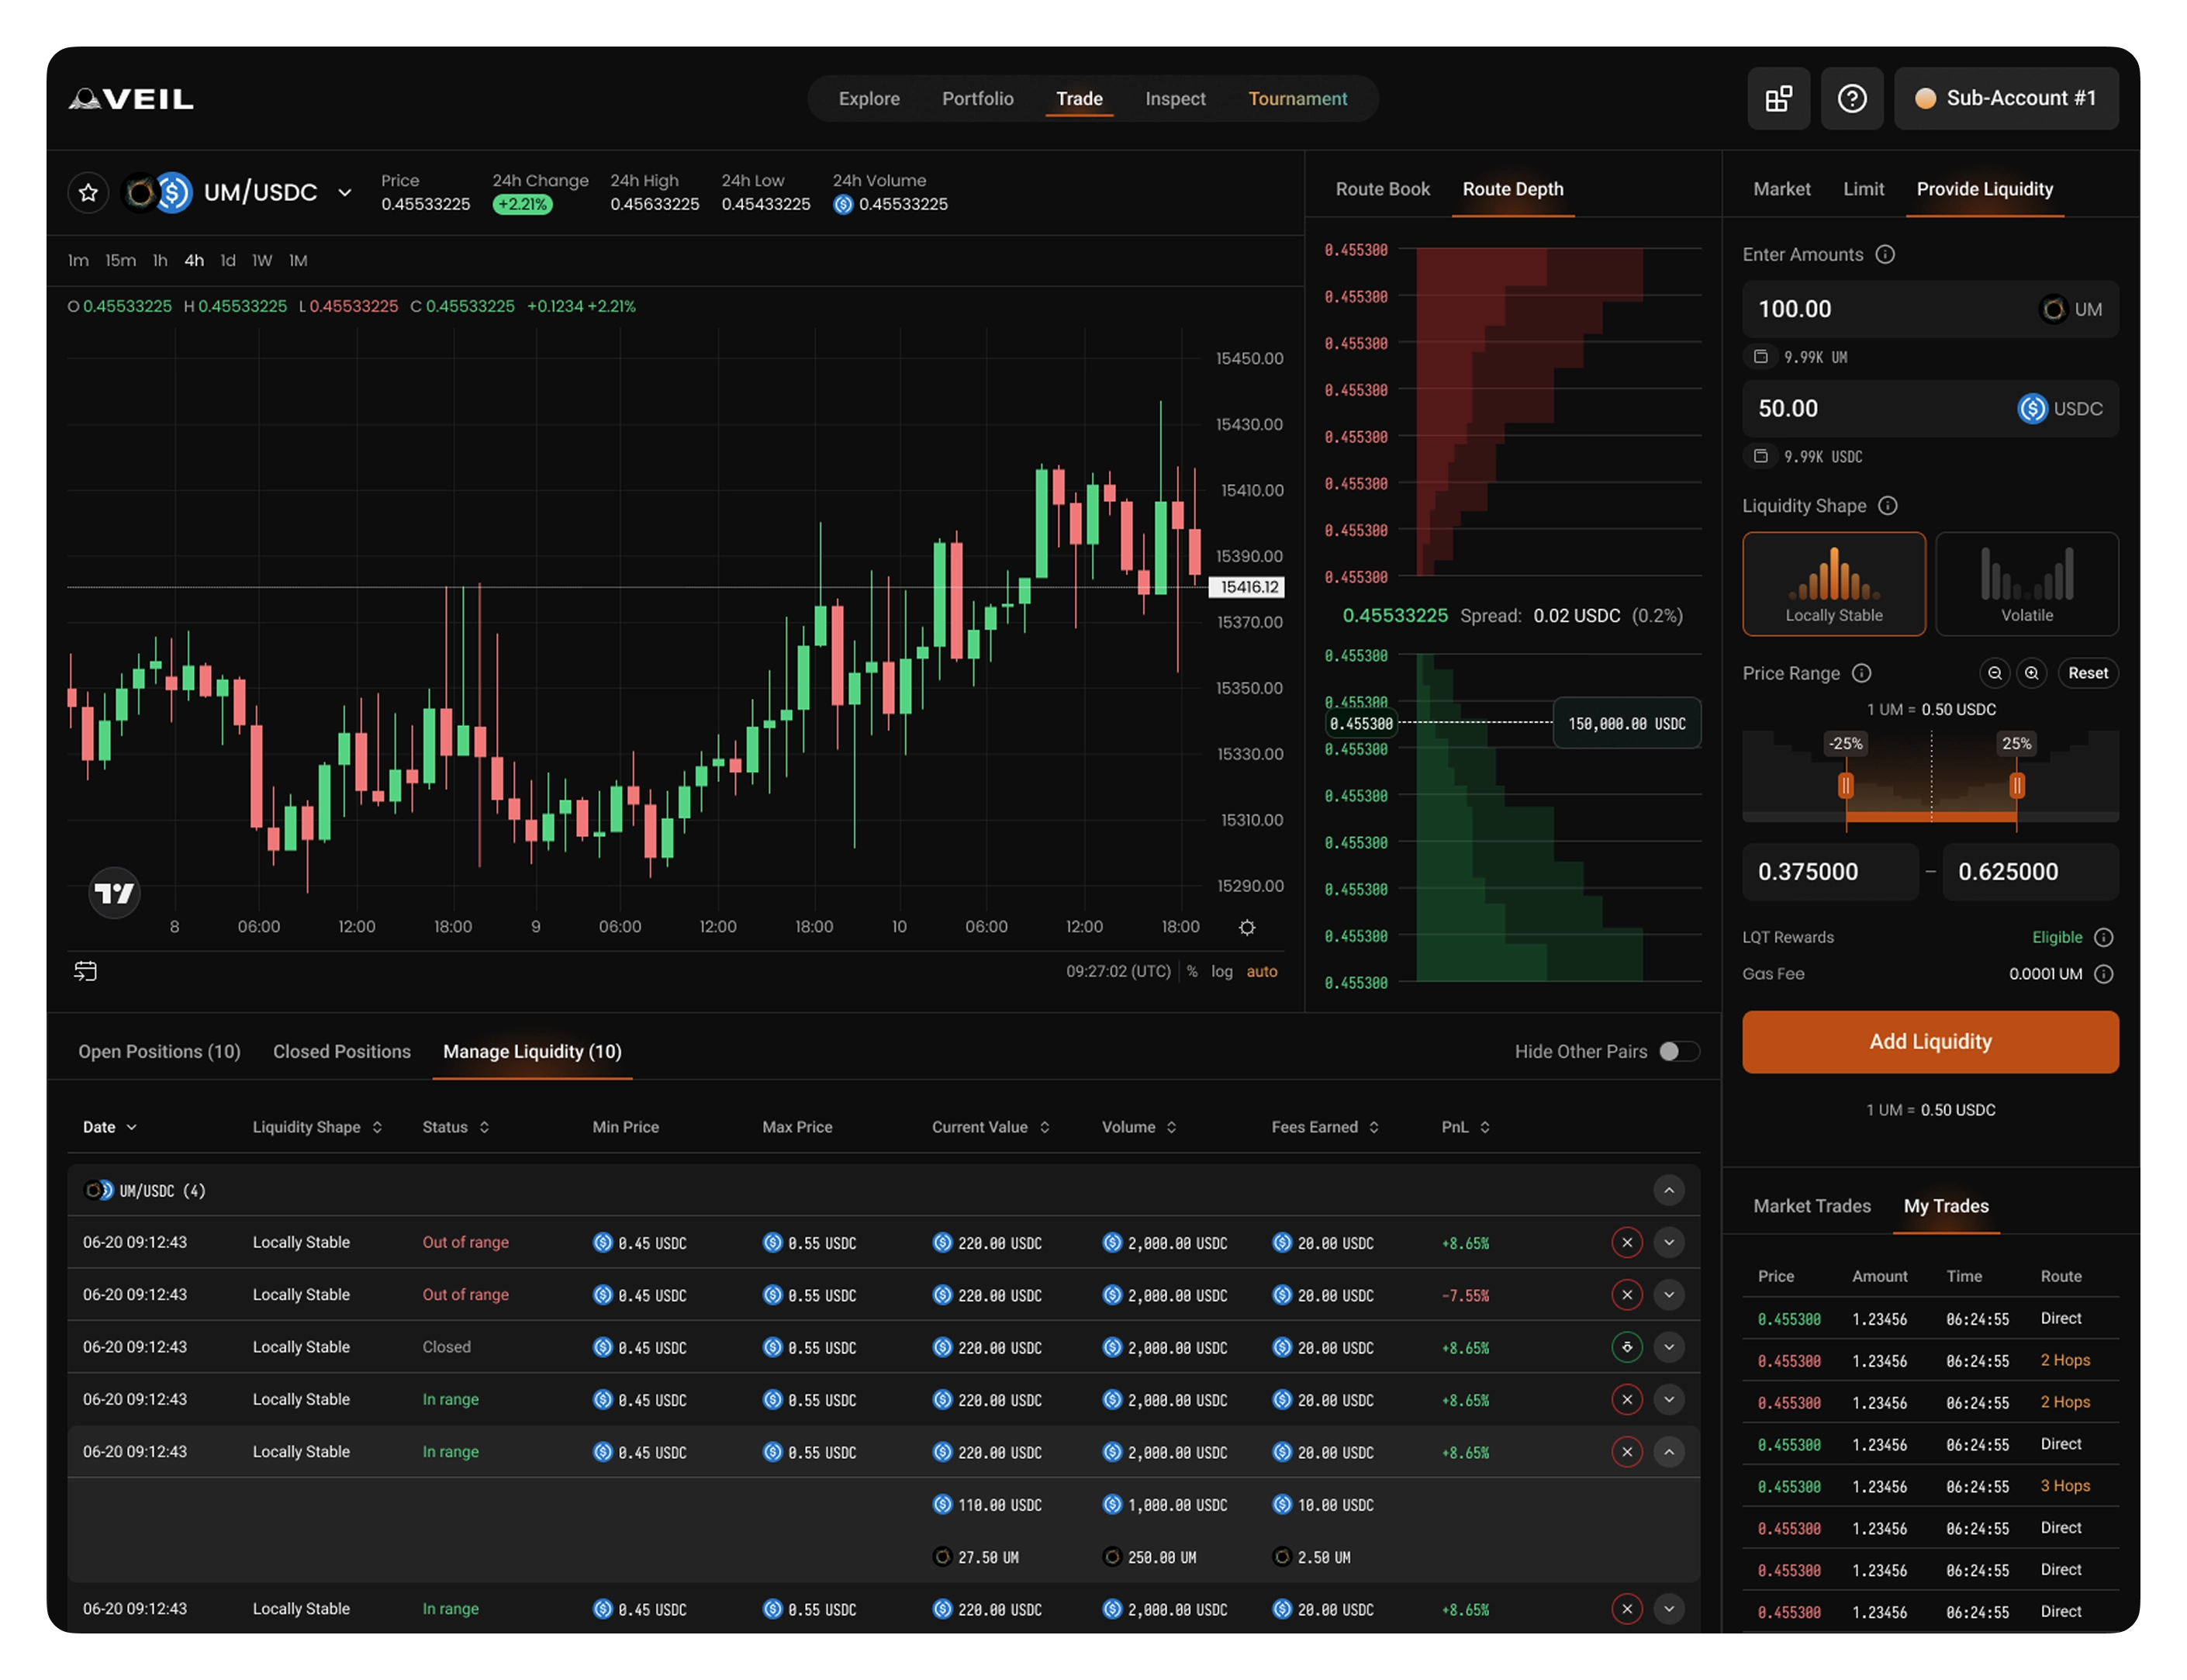Open the Limit order tab

click(1864, 189)
